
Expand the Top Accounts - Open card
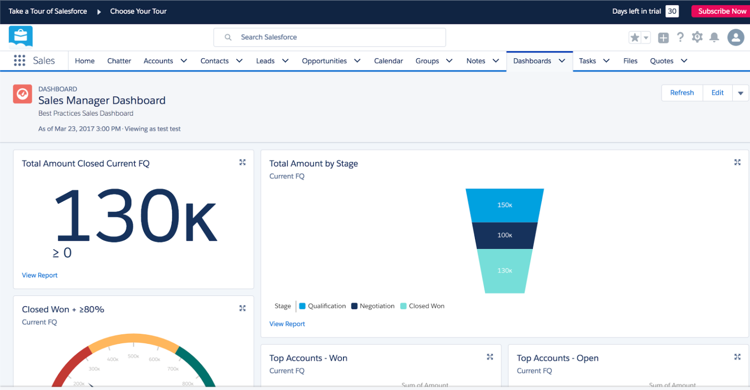[x=738, y=357]
